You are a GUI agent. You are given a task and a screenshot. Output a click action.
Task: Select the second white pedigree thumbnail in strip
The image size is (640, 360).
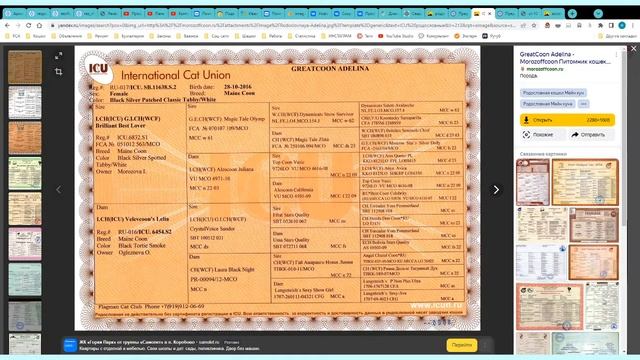point(25,102)
